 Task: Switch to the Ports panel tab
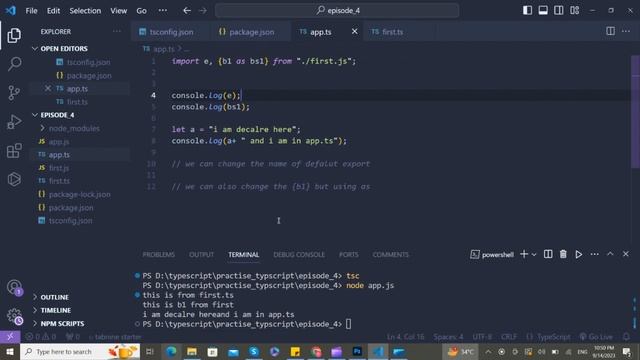pos(349,254)
